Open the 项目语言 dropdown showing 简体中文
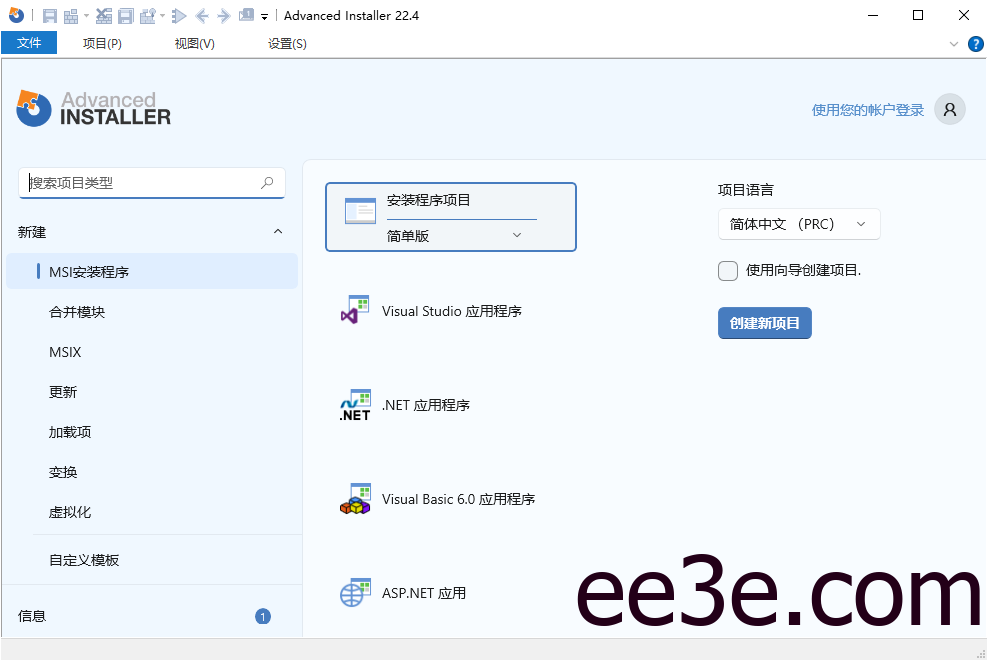The image size is (988, 661). [798, 224]
